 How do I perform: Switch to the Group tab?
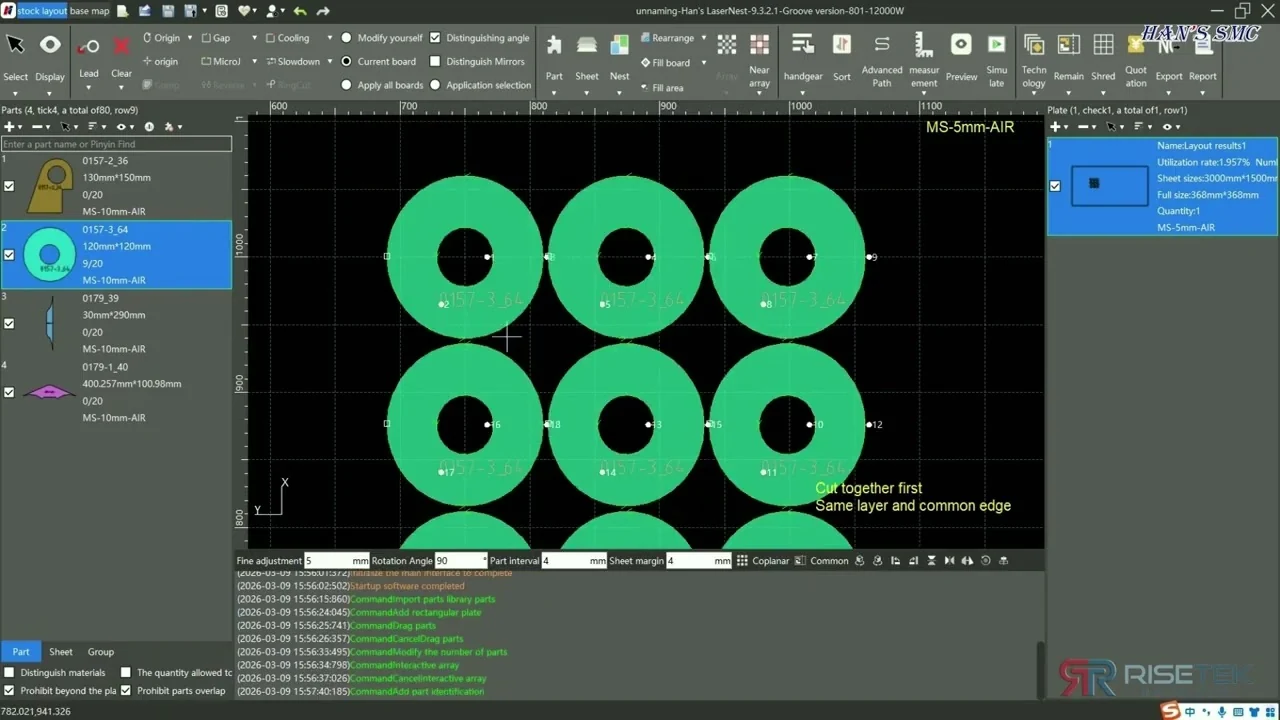click(101, 651)
